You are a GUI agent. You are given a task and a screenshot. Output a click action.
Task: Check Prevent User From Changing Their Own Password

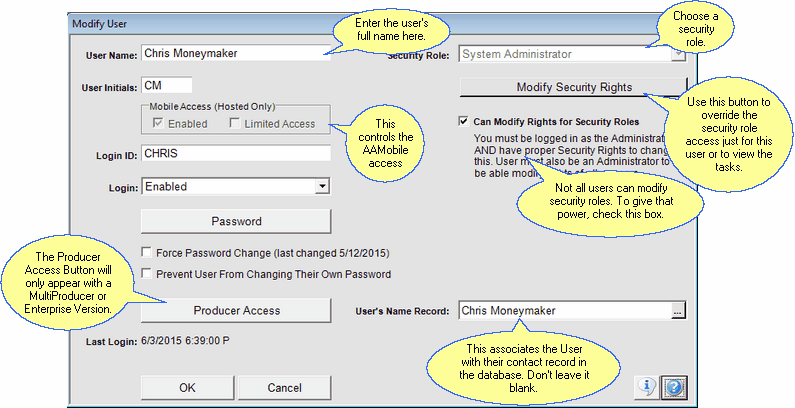(x=148, y=274)
